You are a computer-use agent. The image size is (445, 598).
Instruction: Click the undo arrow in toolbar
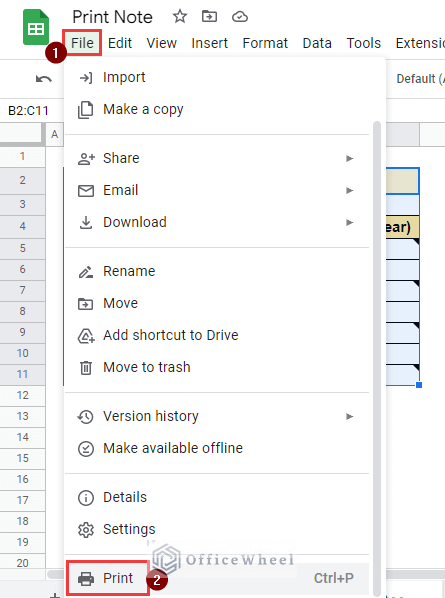(43, 79)
